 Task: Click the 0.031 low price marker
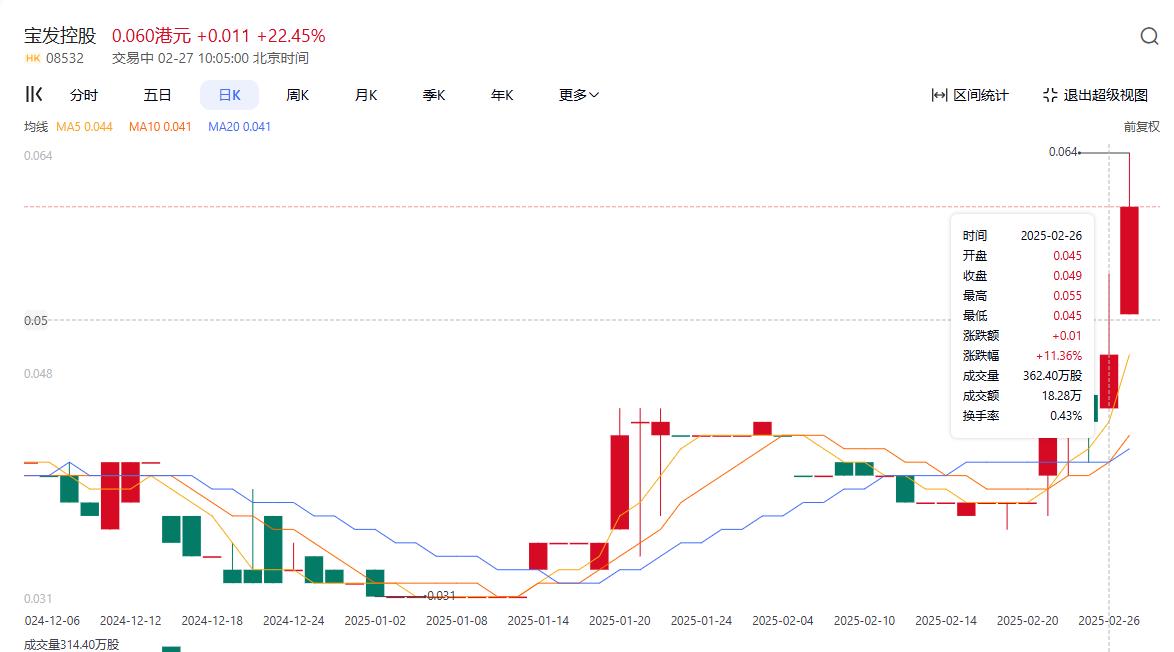tap(441, 596)
